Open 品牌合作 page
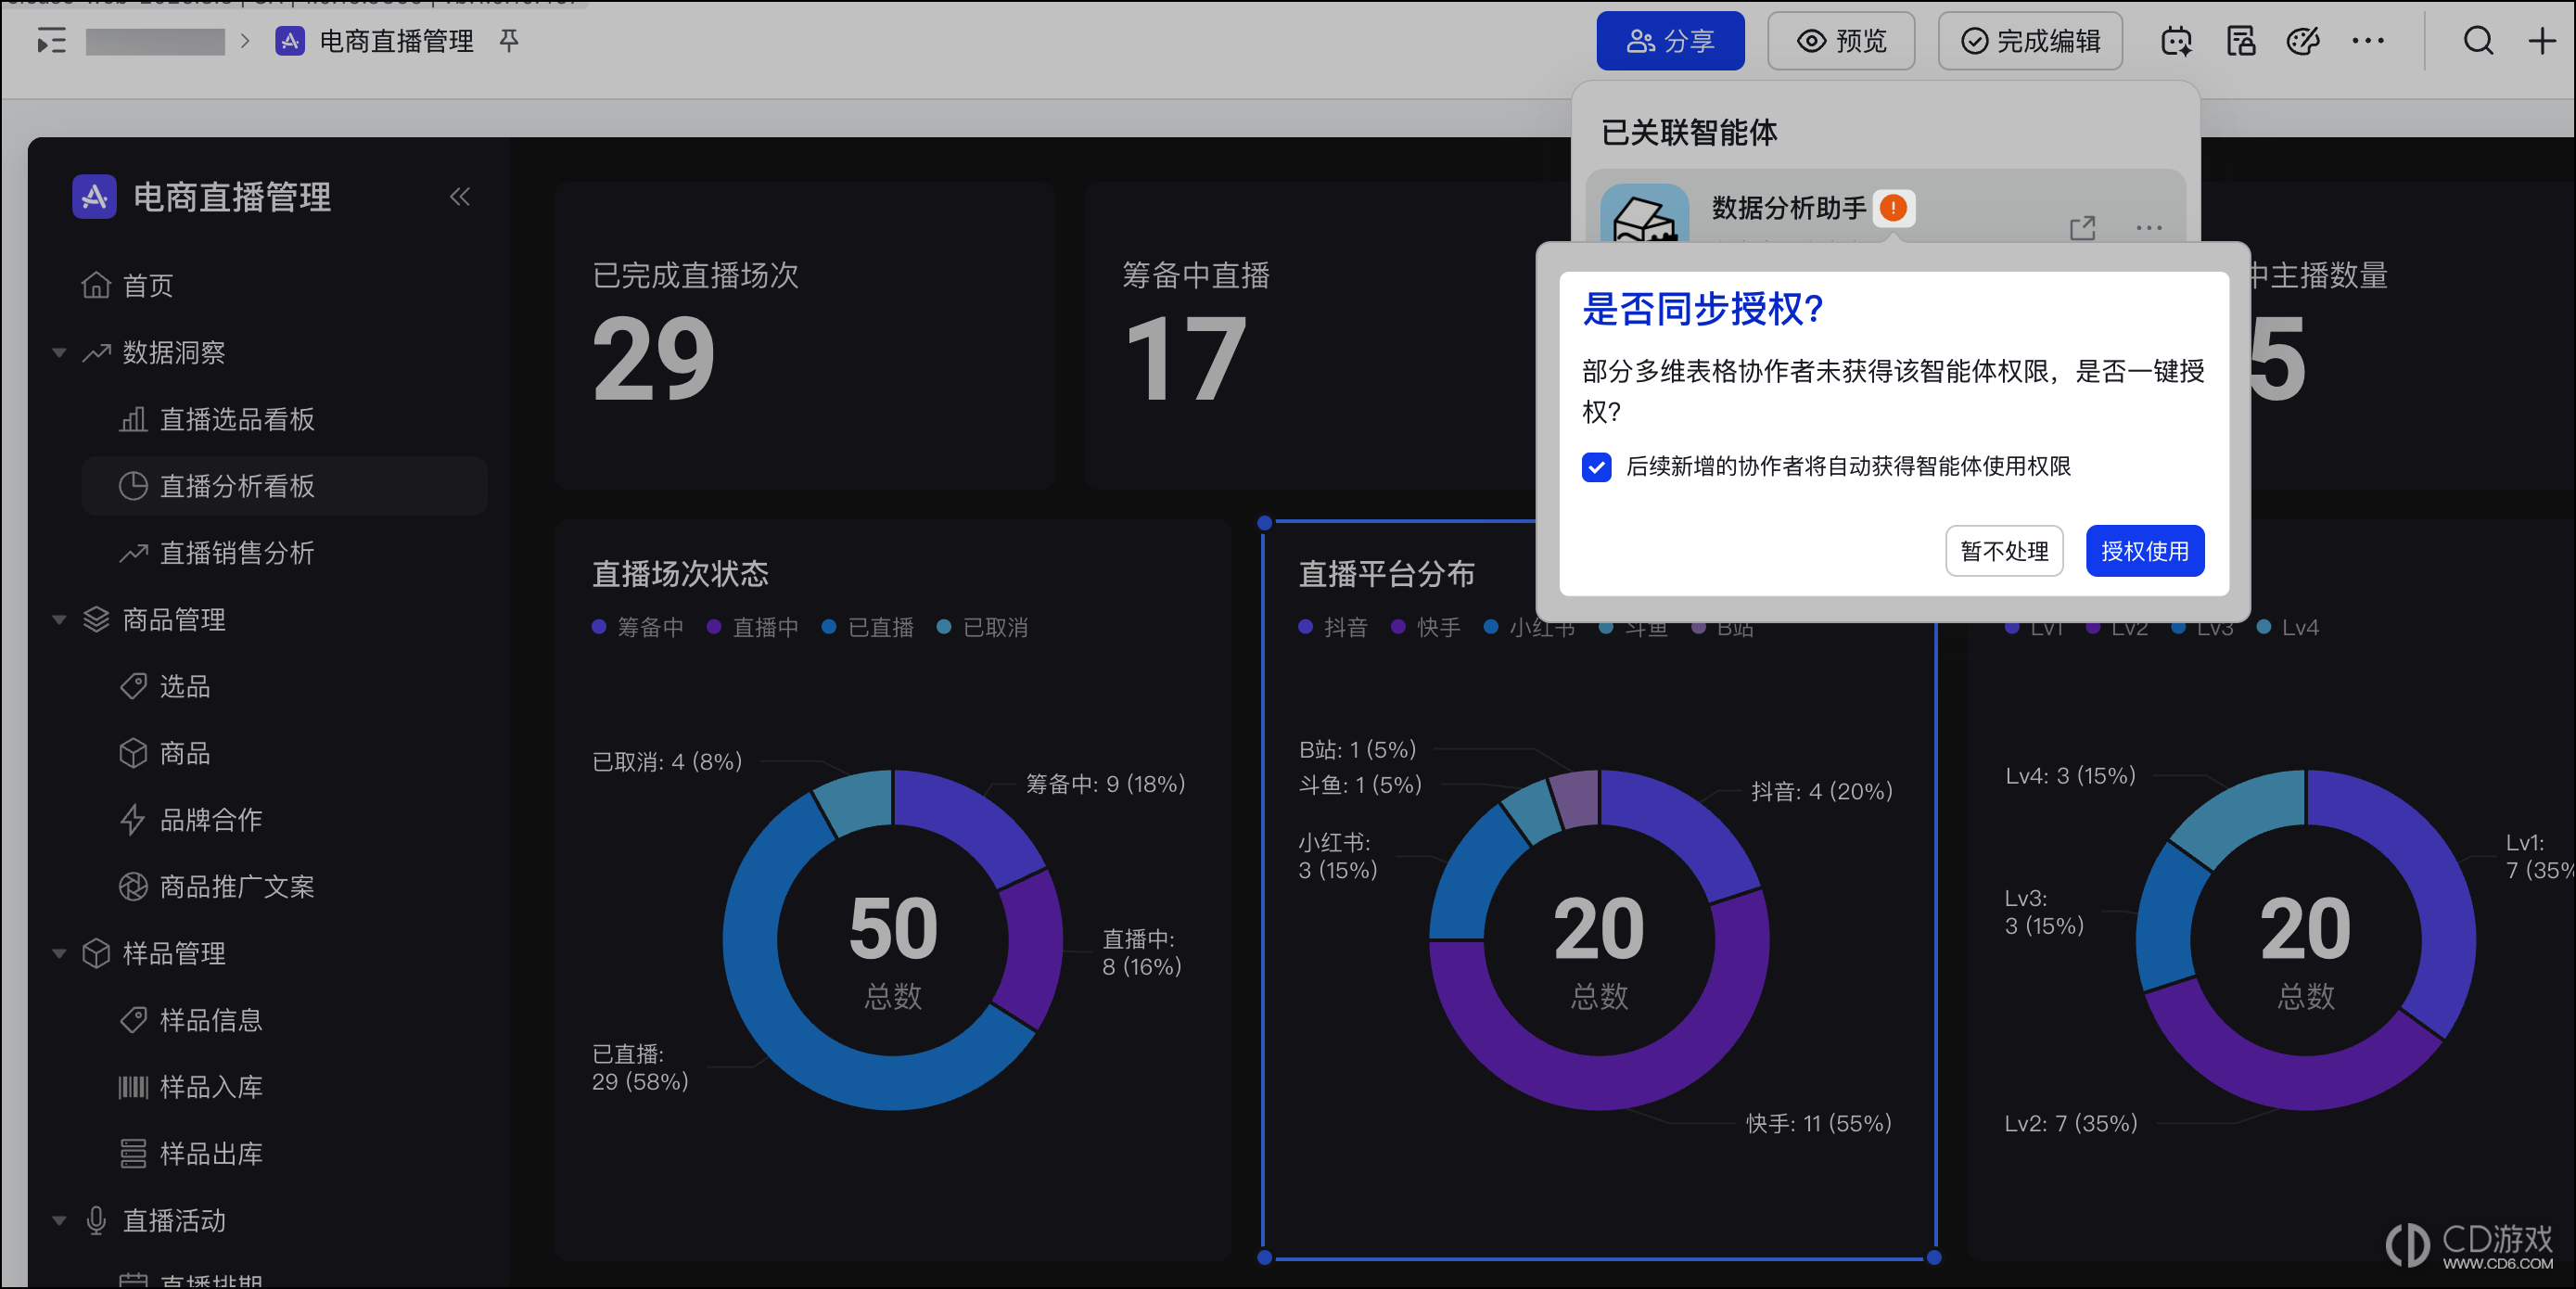Viewport: 2576px width, 1289px height. click(x=283, y=820)
